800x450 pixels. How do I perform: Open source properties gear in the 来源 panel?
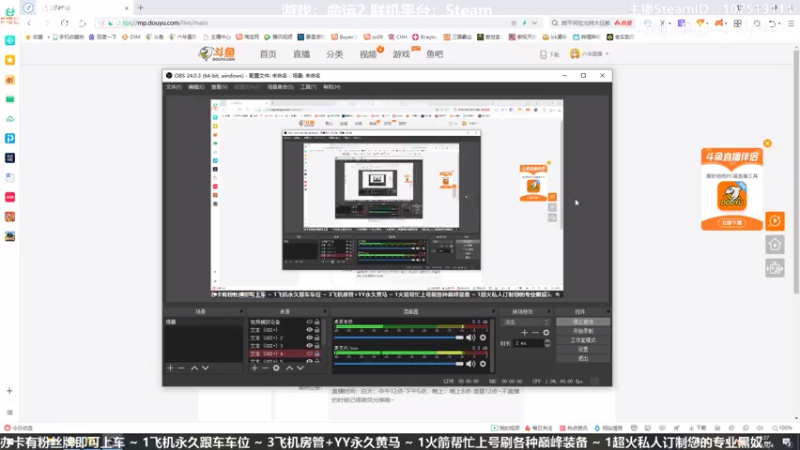pyautogui.click(x=276, y=368)
